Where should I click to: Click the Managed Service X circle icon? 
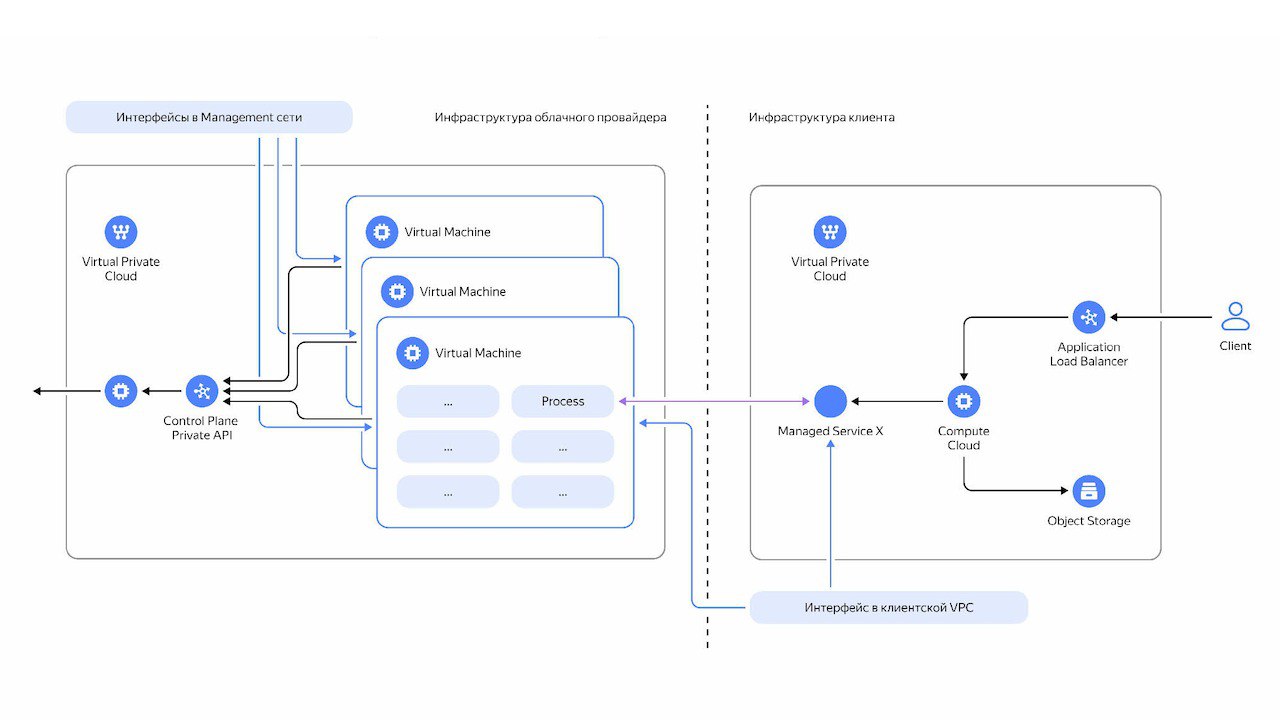pos(830,401)
